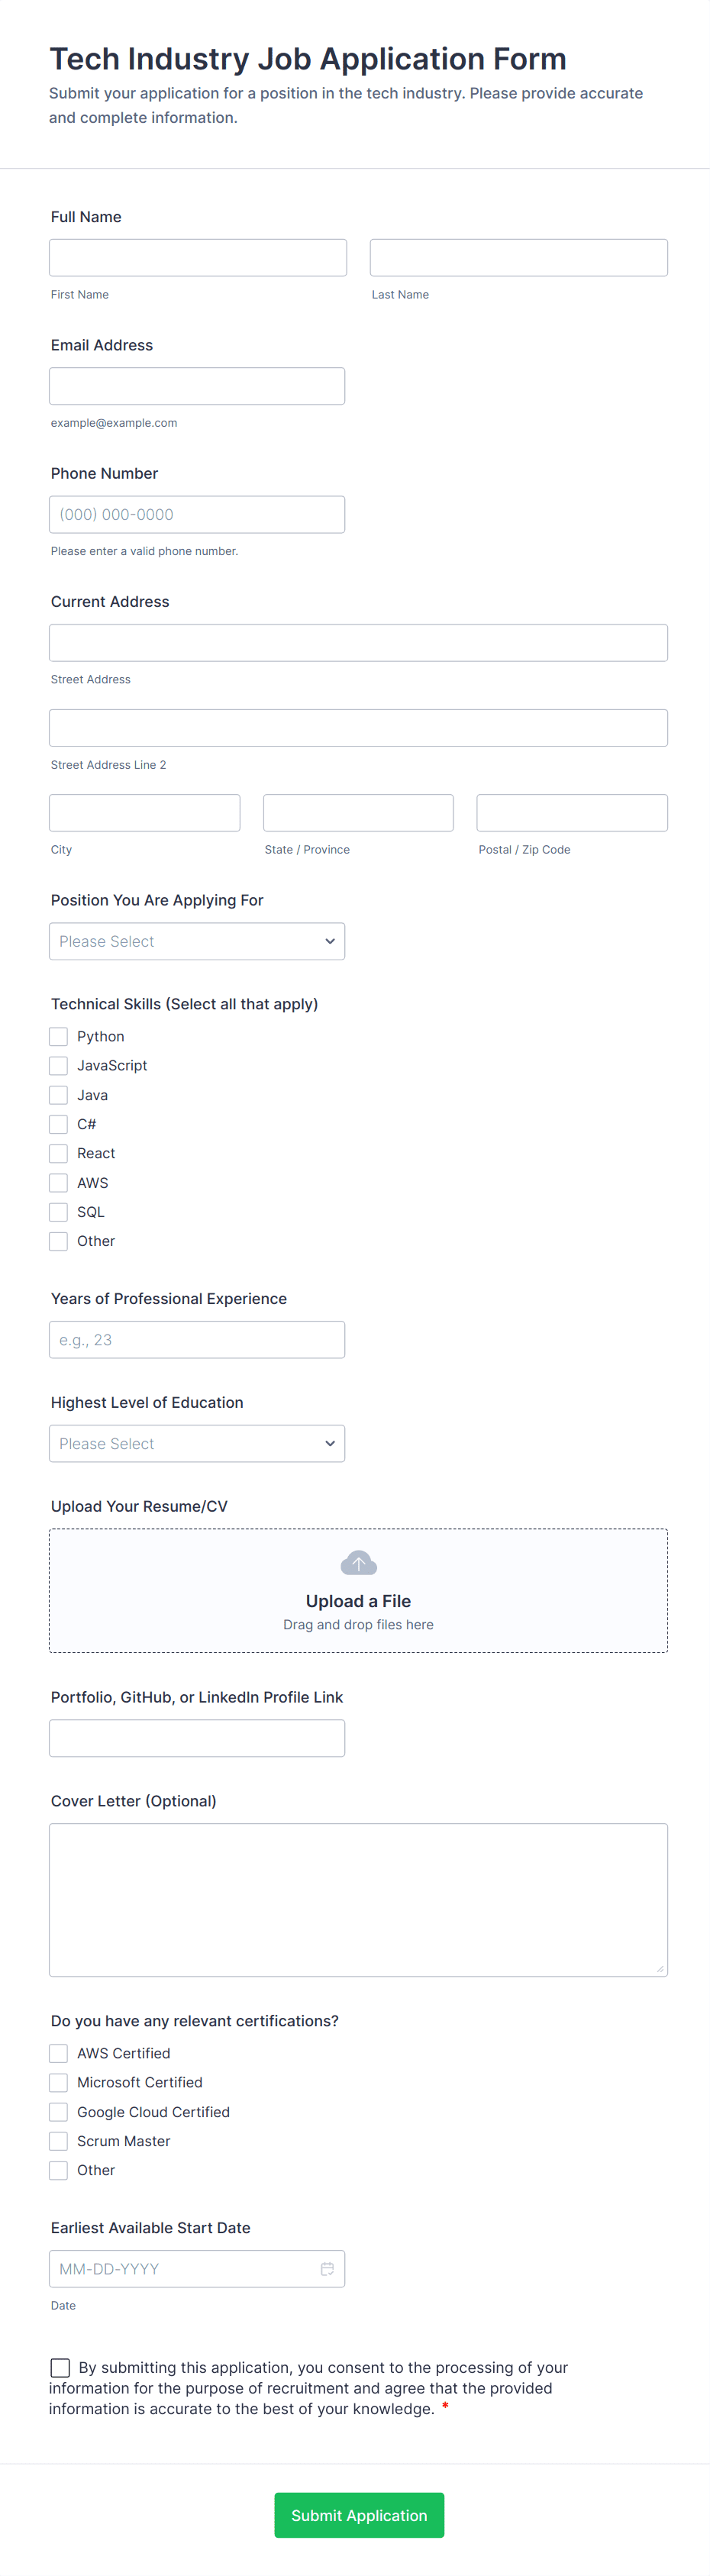
Task: Click into the Last Name field
Action: (518, 257)
